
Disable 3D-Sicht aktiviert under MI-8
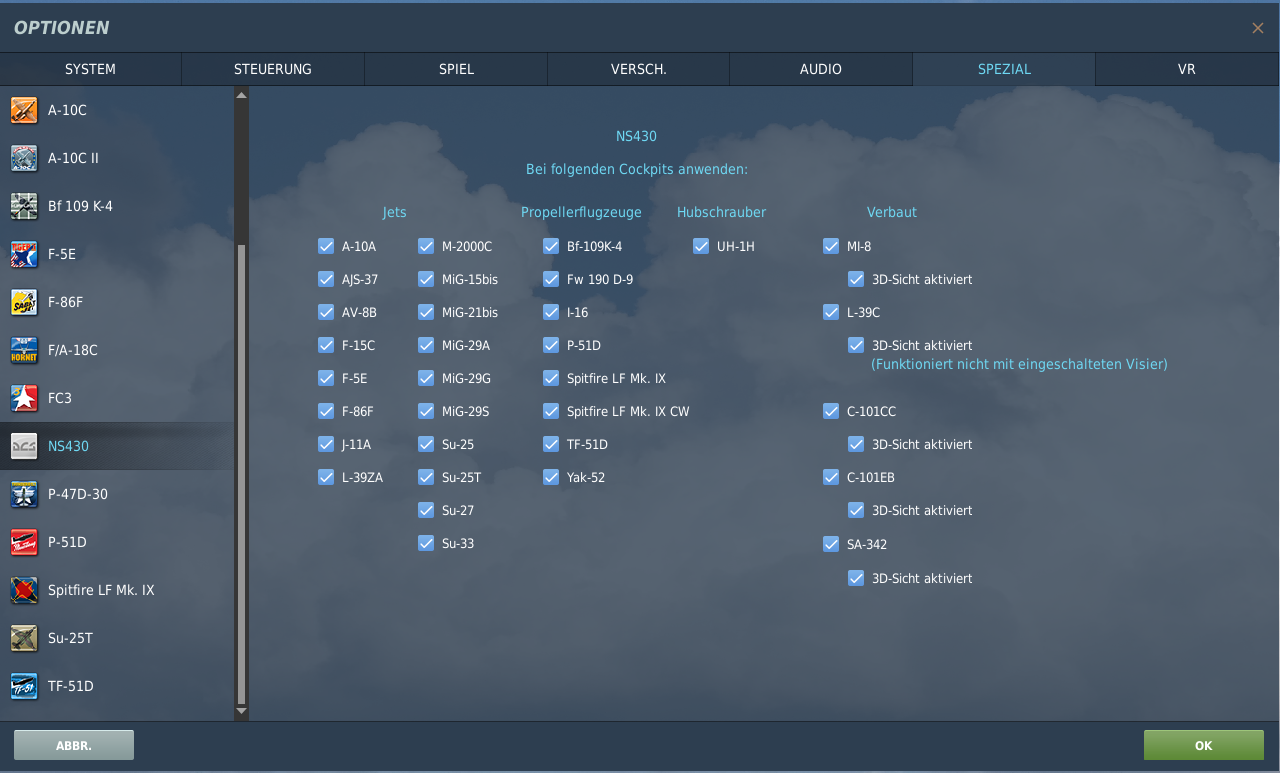coord(856,279)
